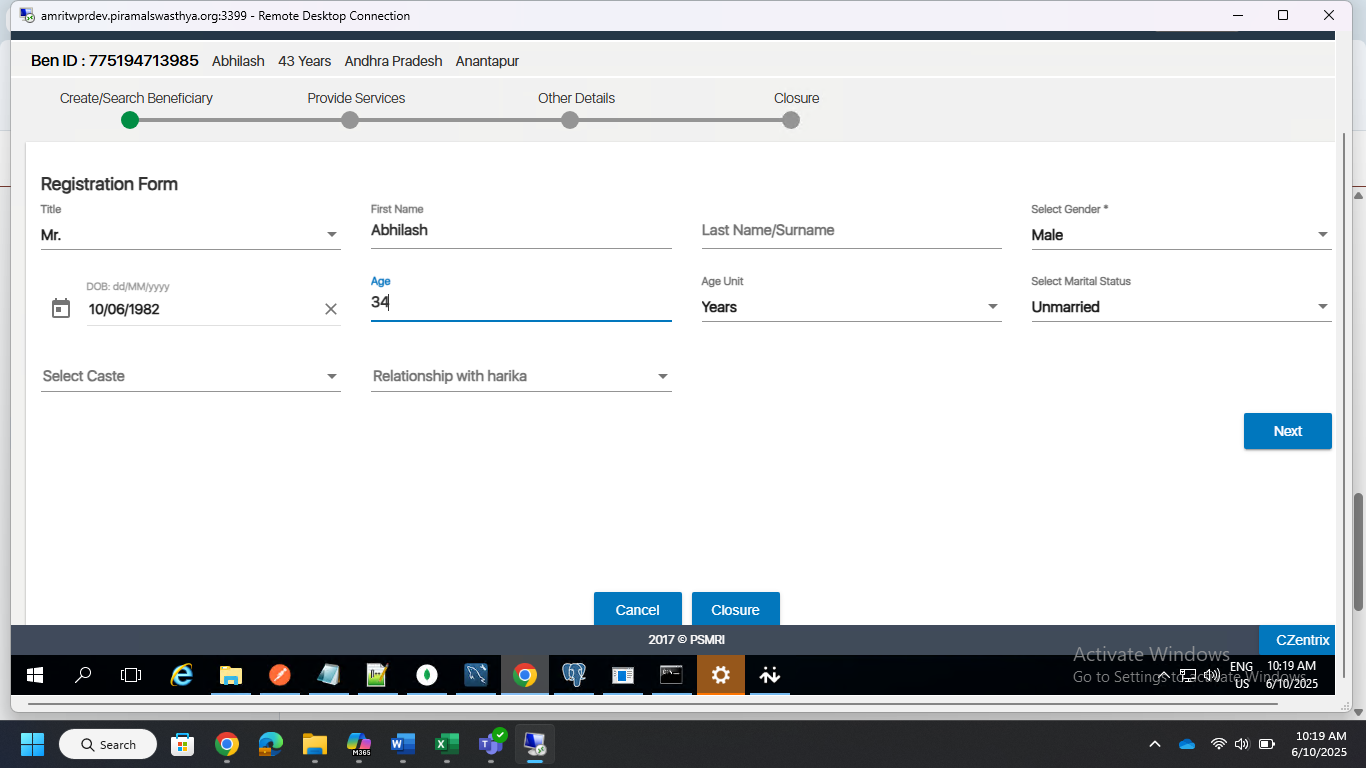Click the remote taskbar search magnifier
Image resolution: width=1366 pixels, height=768 pixels.
click(83, 675)
